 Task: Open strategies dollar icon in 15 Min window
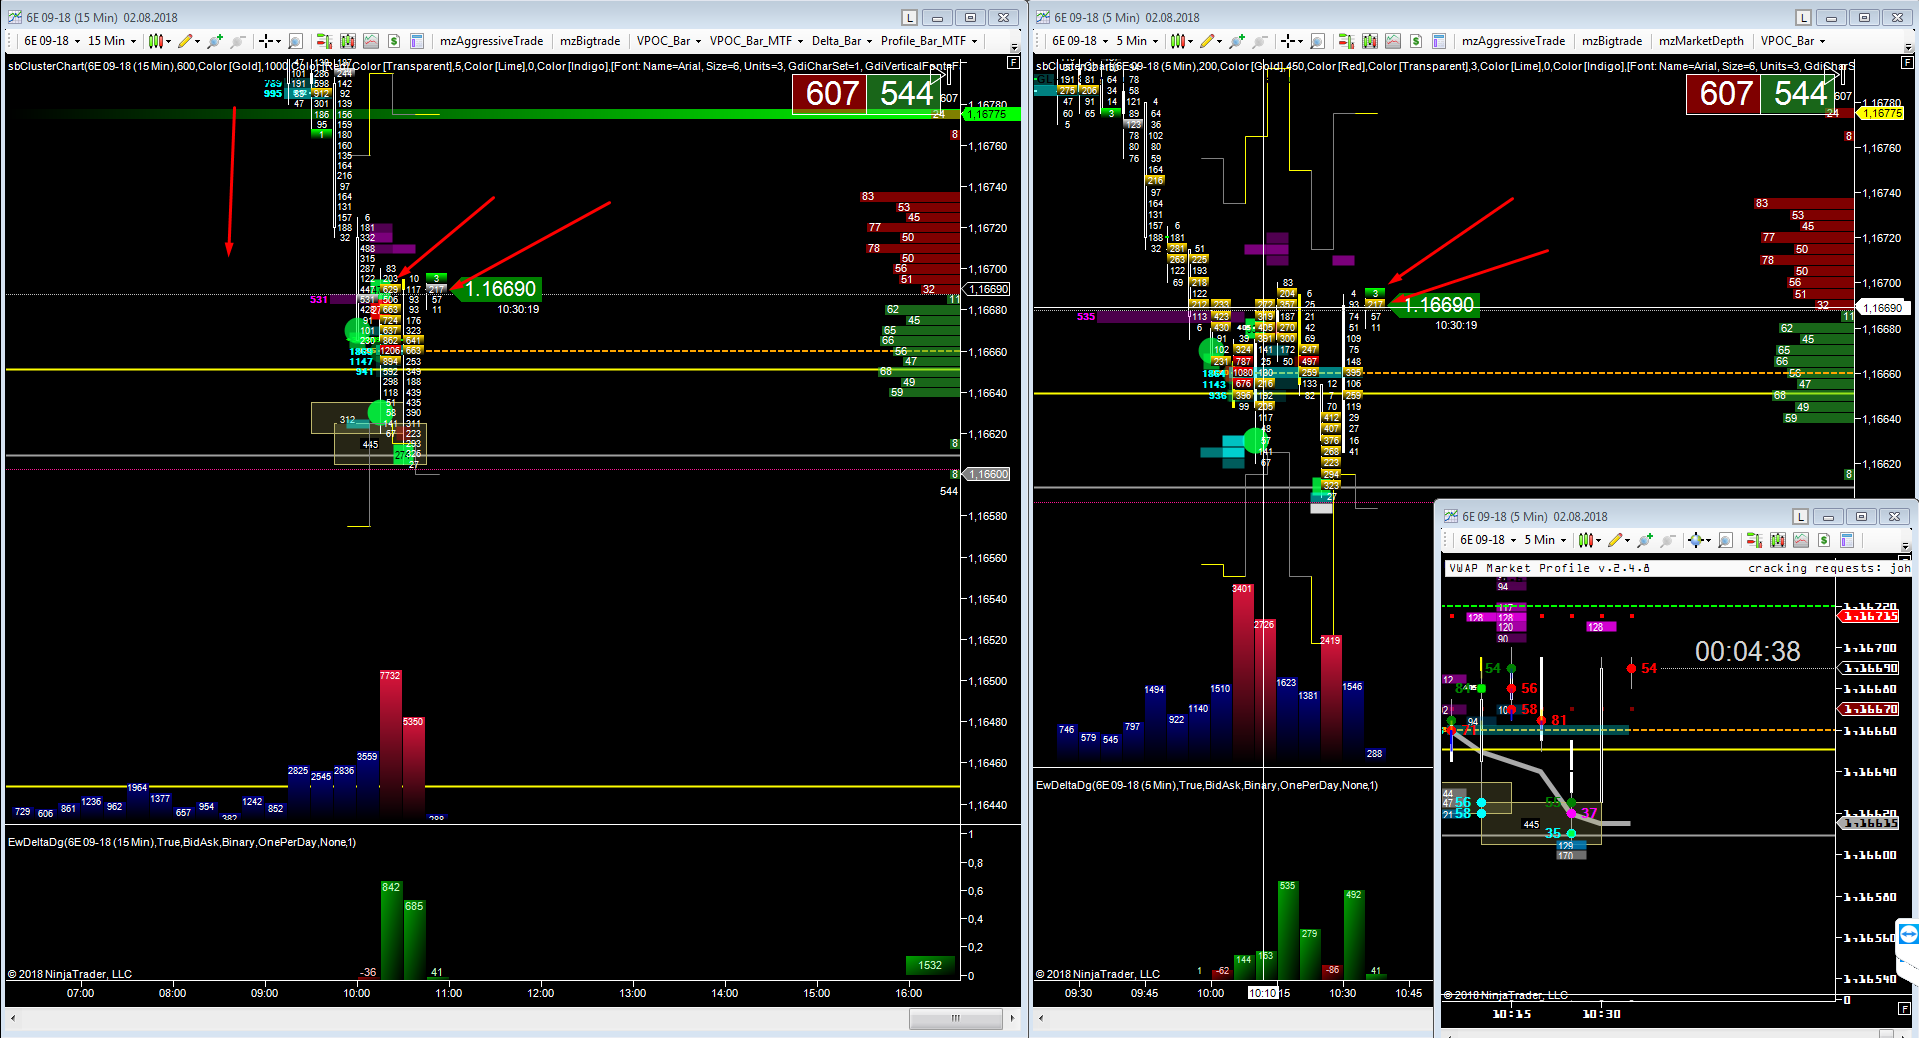pos(394,41)
